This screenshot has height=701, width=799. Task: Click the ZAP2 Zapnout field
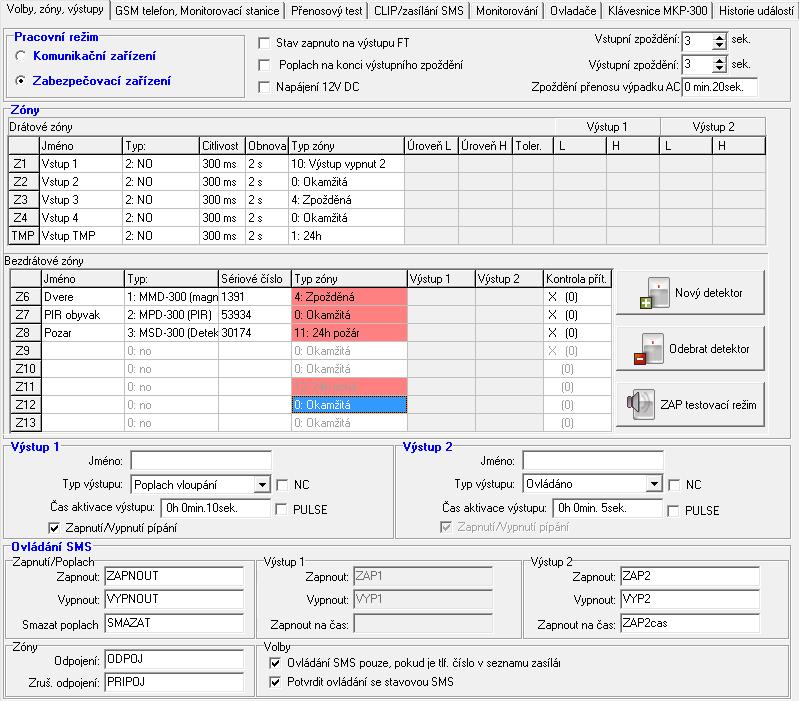tap(690, 576)
